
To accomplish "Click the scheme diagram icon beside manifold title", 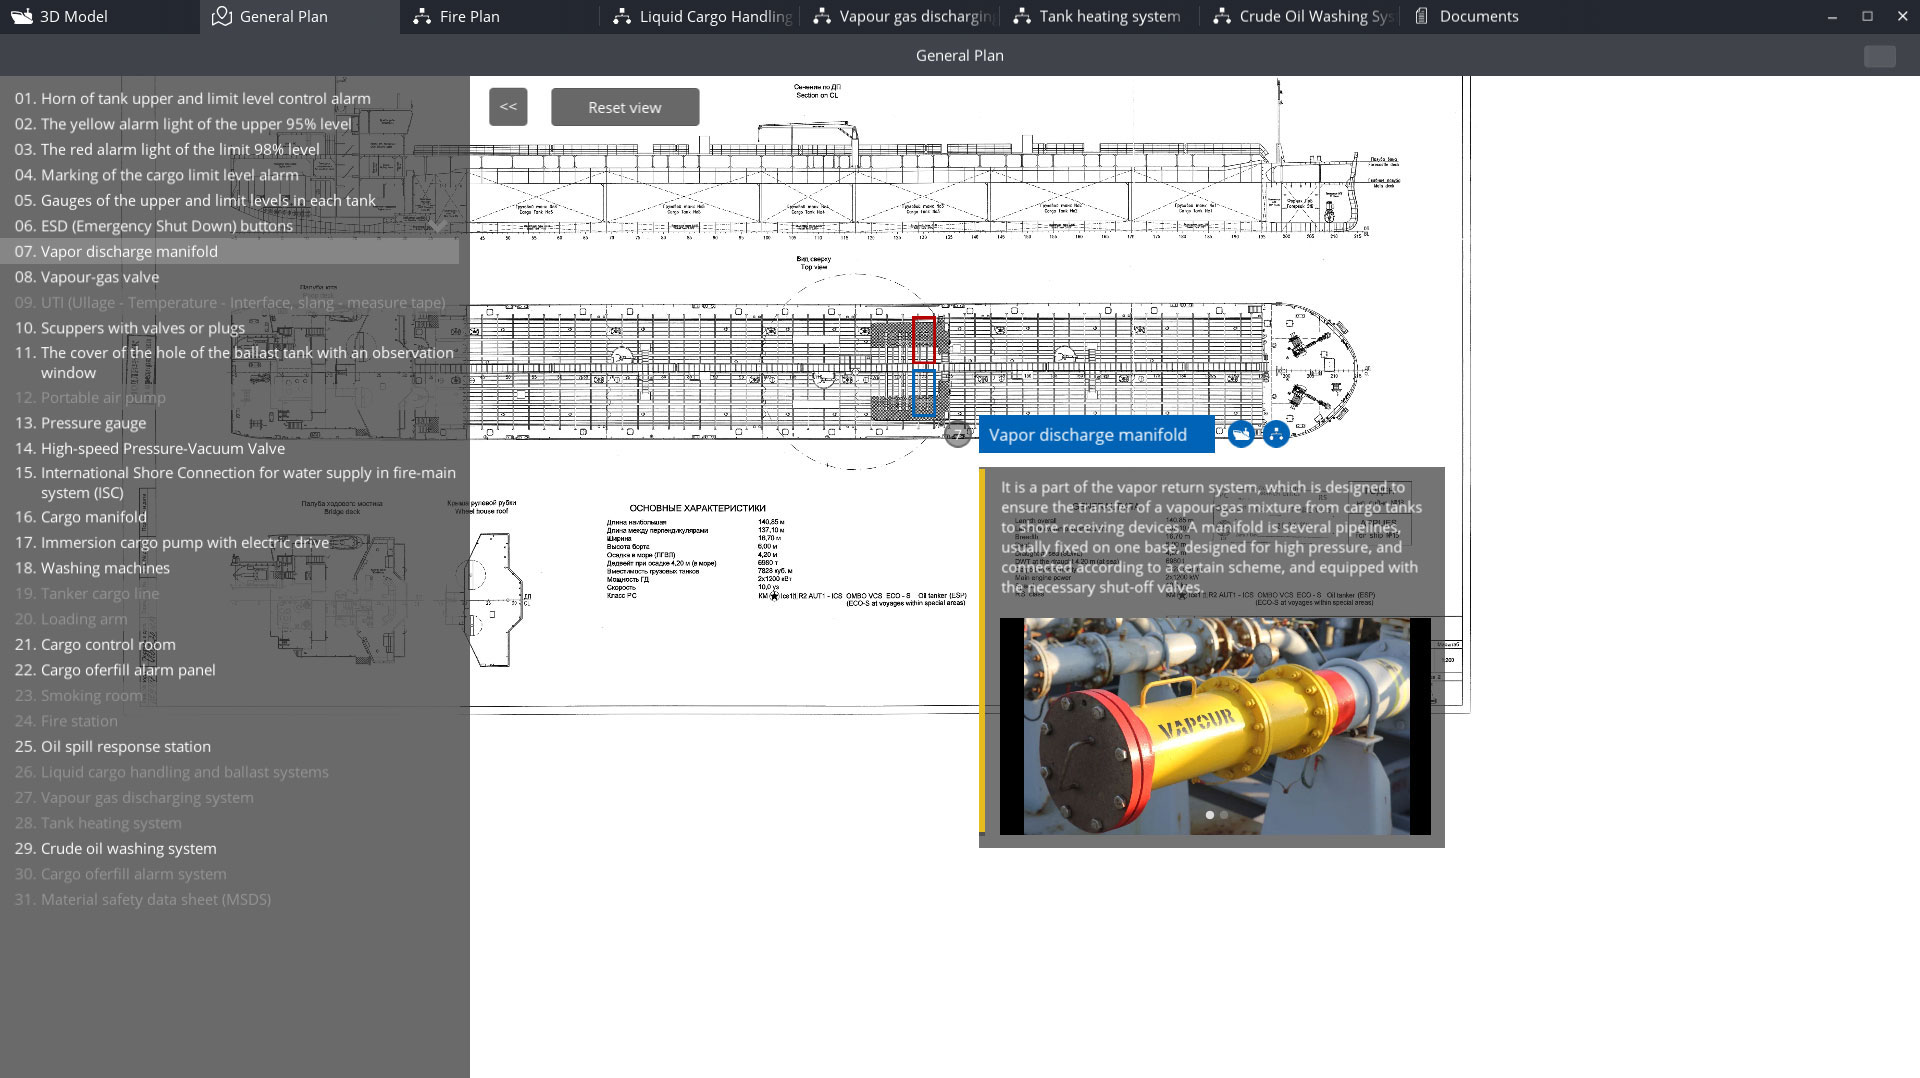I will (x=1276, y=434).
